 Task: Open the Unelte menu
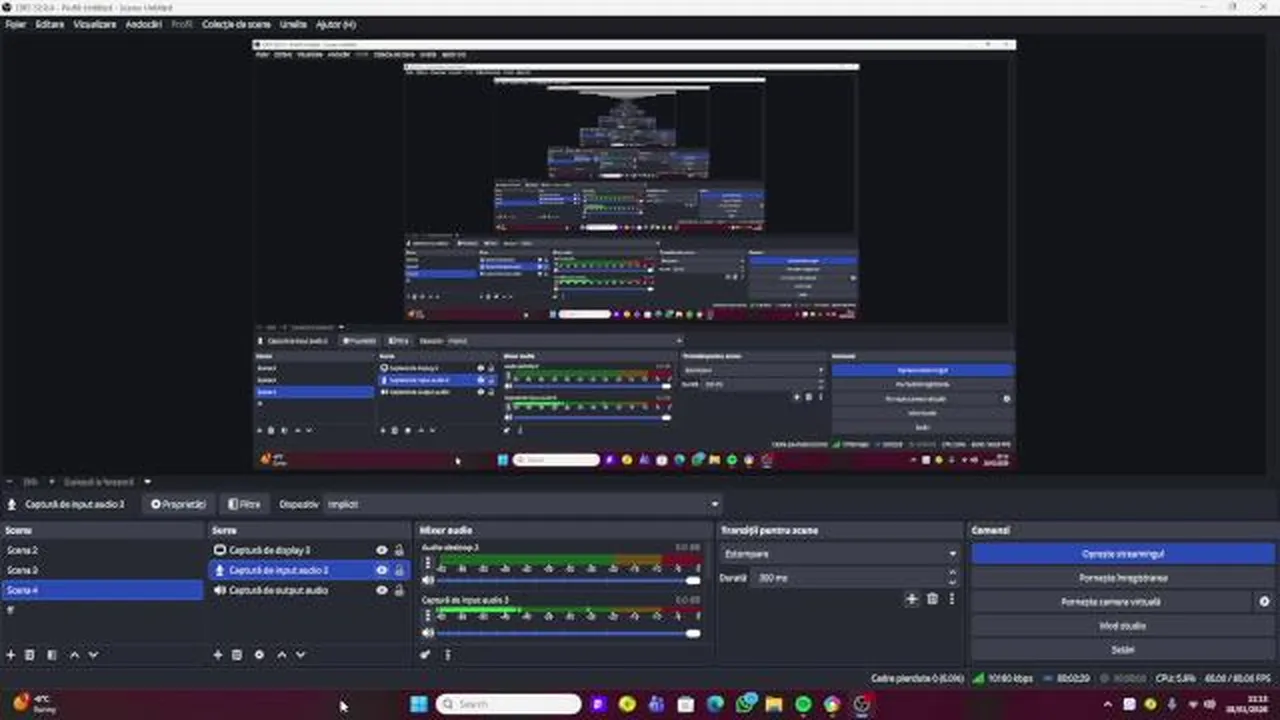tap(293, 24)
